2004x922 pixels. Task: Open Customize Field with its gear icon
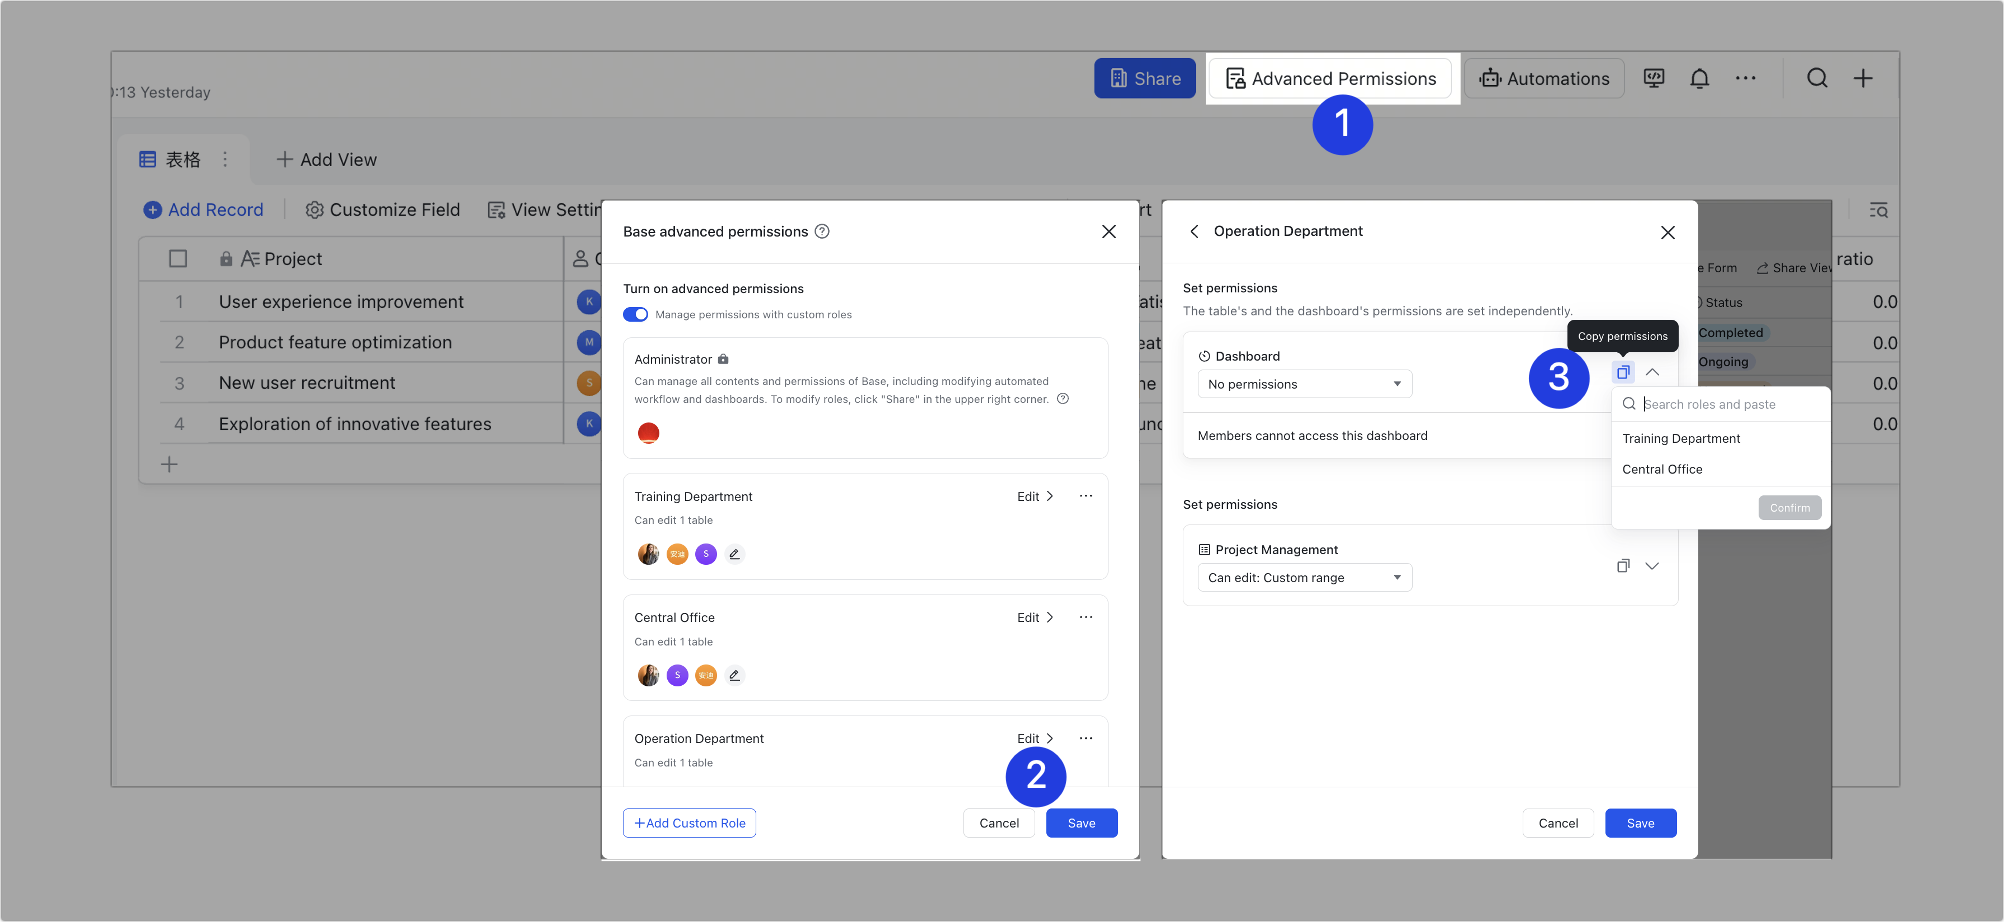[383, 209]
